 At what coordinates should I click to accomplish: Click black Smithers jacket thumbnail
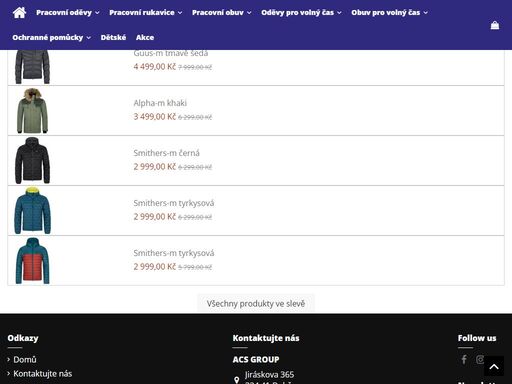click(32, 160)
